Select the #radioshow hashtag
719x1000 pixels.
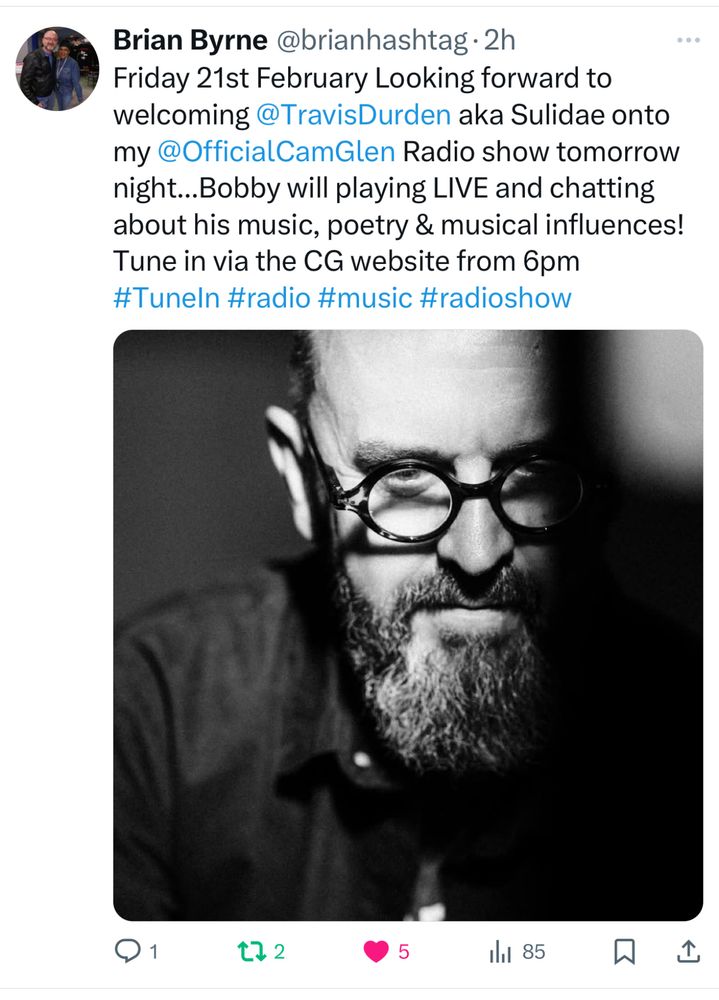click(x=495, y=298)
